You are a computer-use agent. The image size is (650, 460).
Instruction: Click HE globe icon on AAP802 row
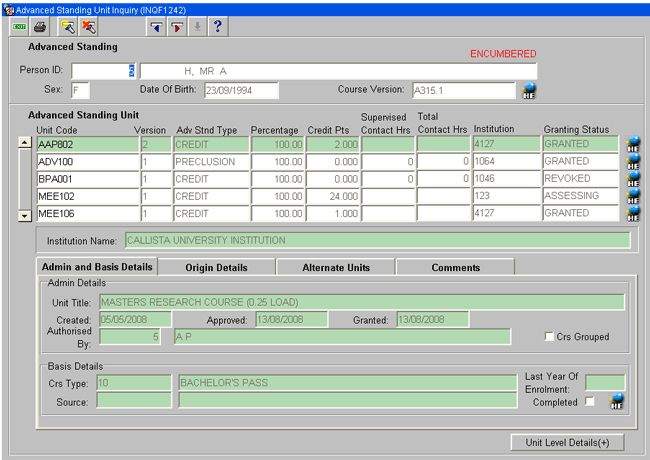pyautogui.click(x=632, y=145)
